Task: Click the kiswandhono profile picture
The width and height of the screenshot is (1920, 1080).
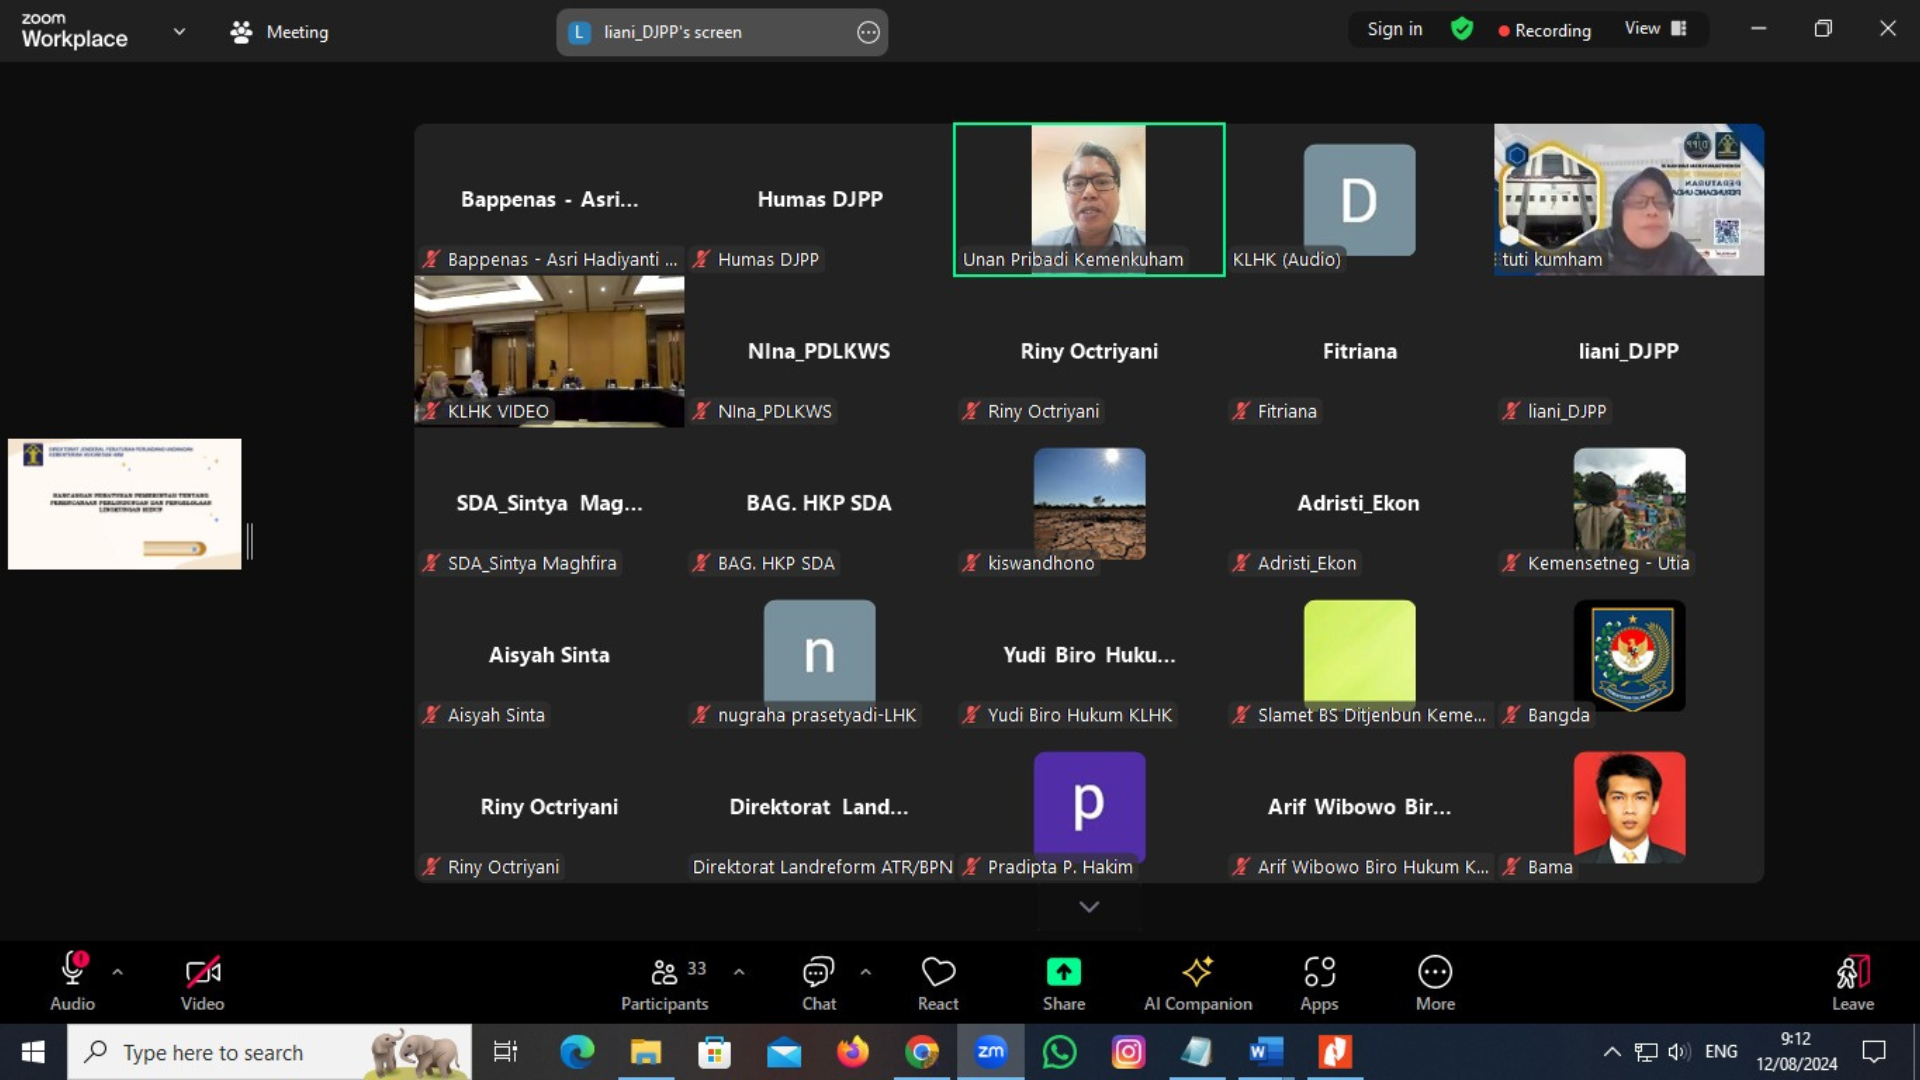Action: [1089, 502]
